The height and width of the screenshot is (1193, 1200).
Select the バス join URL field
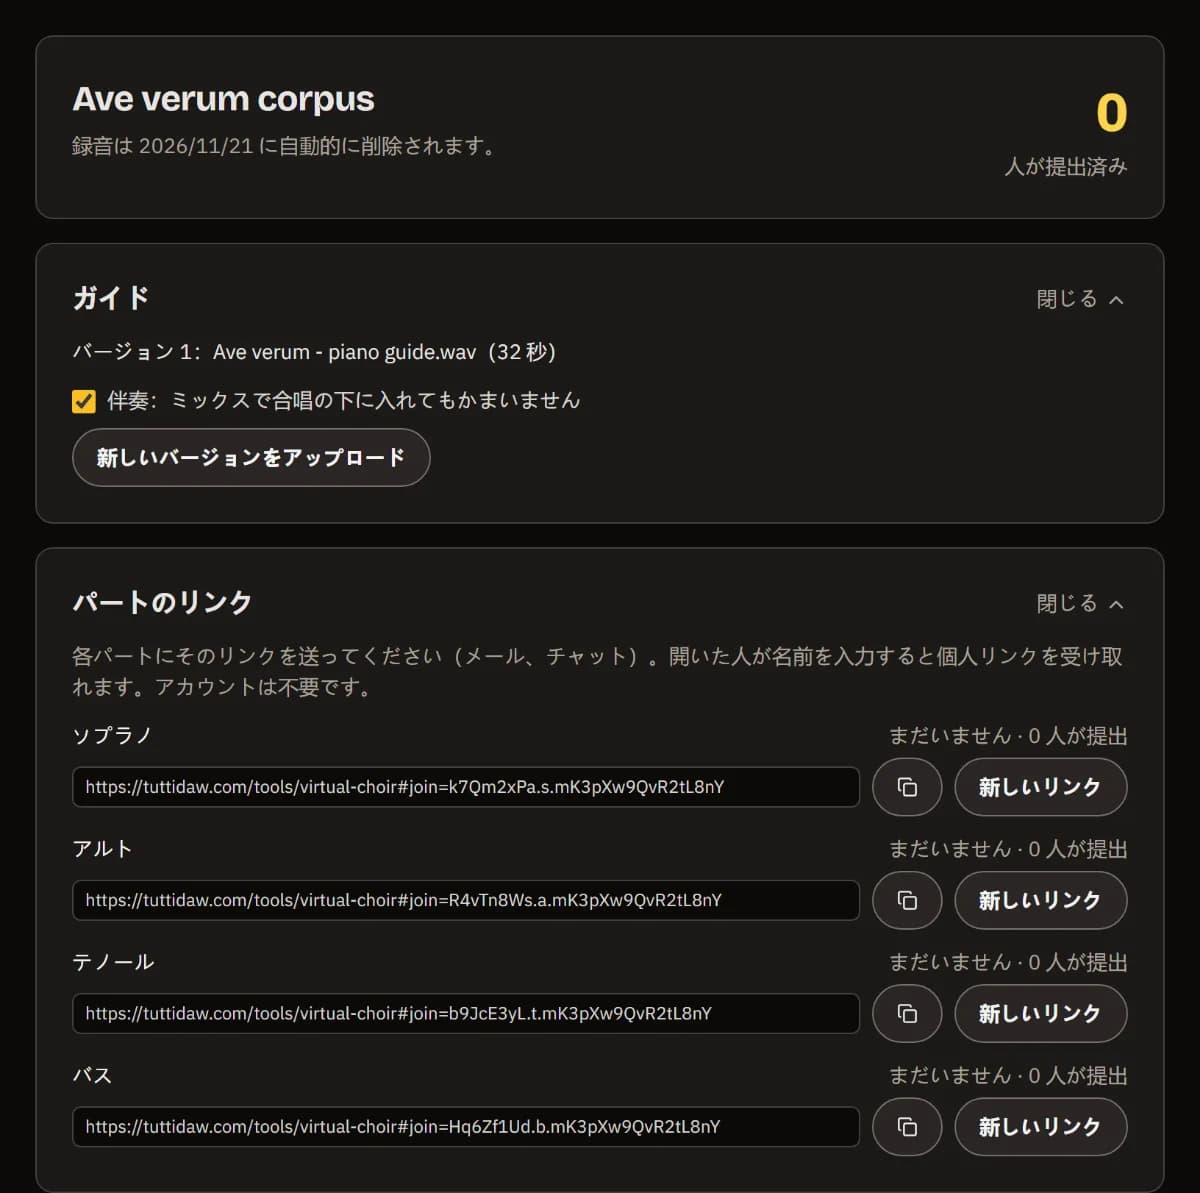(x=466, y=1127)
